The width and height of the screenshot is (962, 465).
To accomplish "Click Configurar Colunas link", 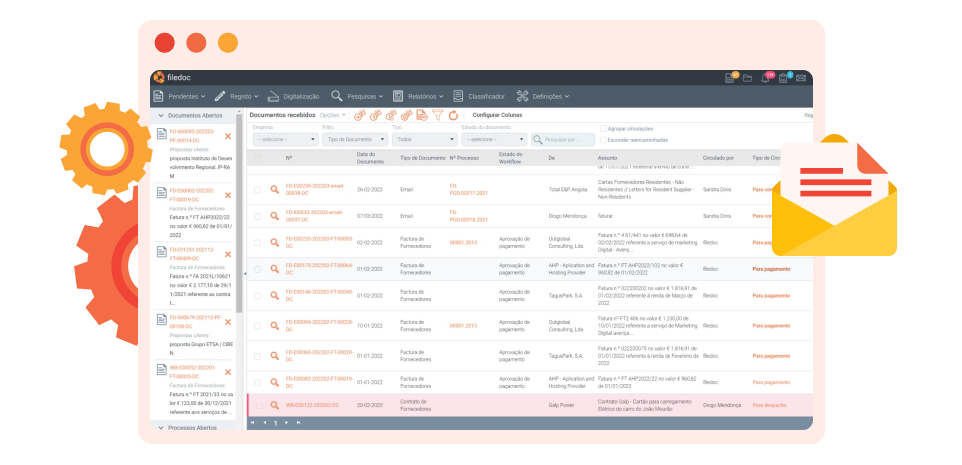I will click(497, 115).
